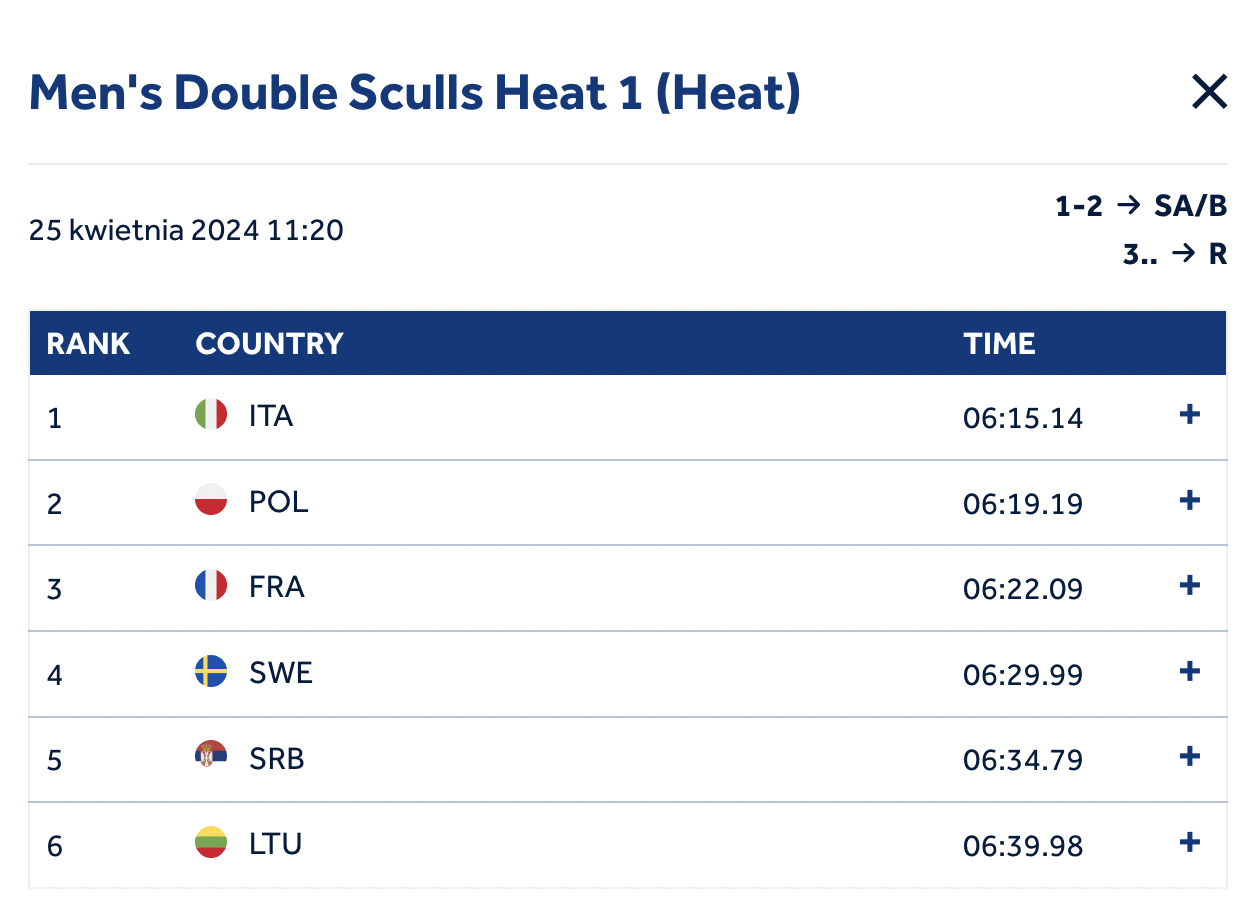The image size is (1246, 902).
Task: Click the 06:15.14 winning time
Action: 1023,417
